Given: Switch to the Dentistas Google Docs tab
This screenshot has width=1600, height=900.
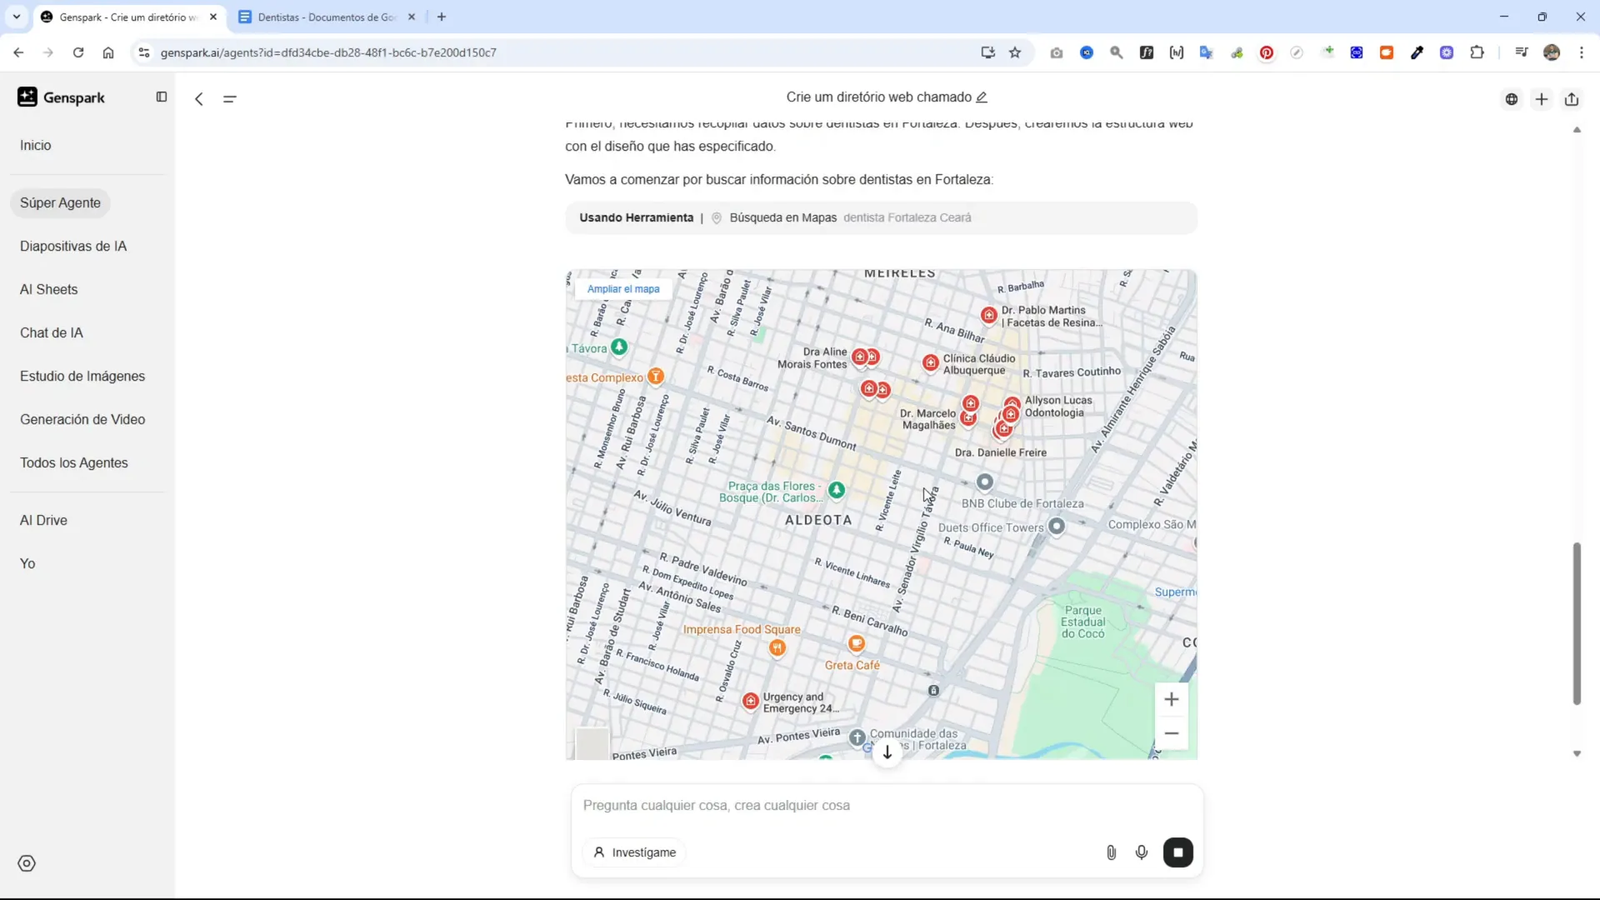Looking at the screenshot, I should [320, 16].
